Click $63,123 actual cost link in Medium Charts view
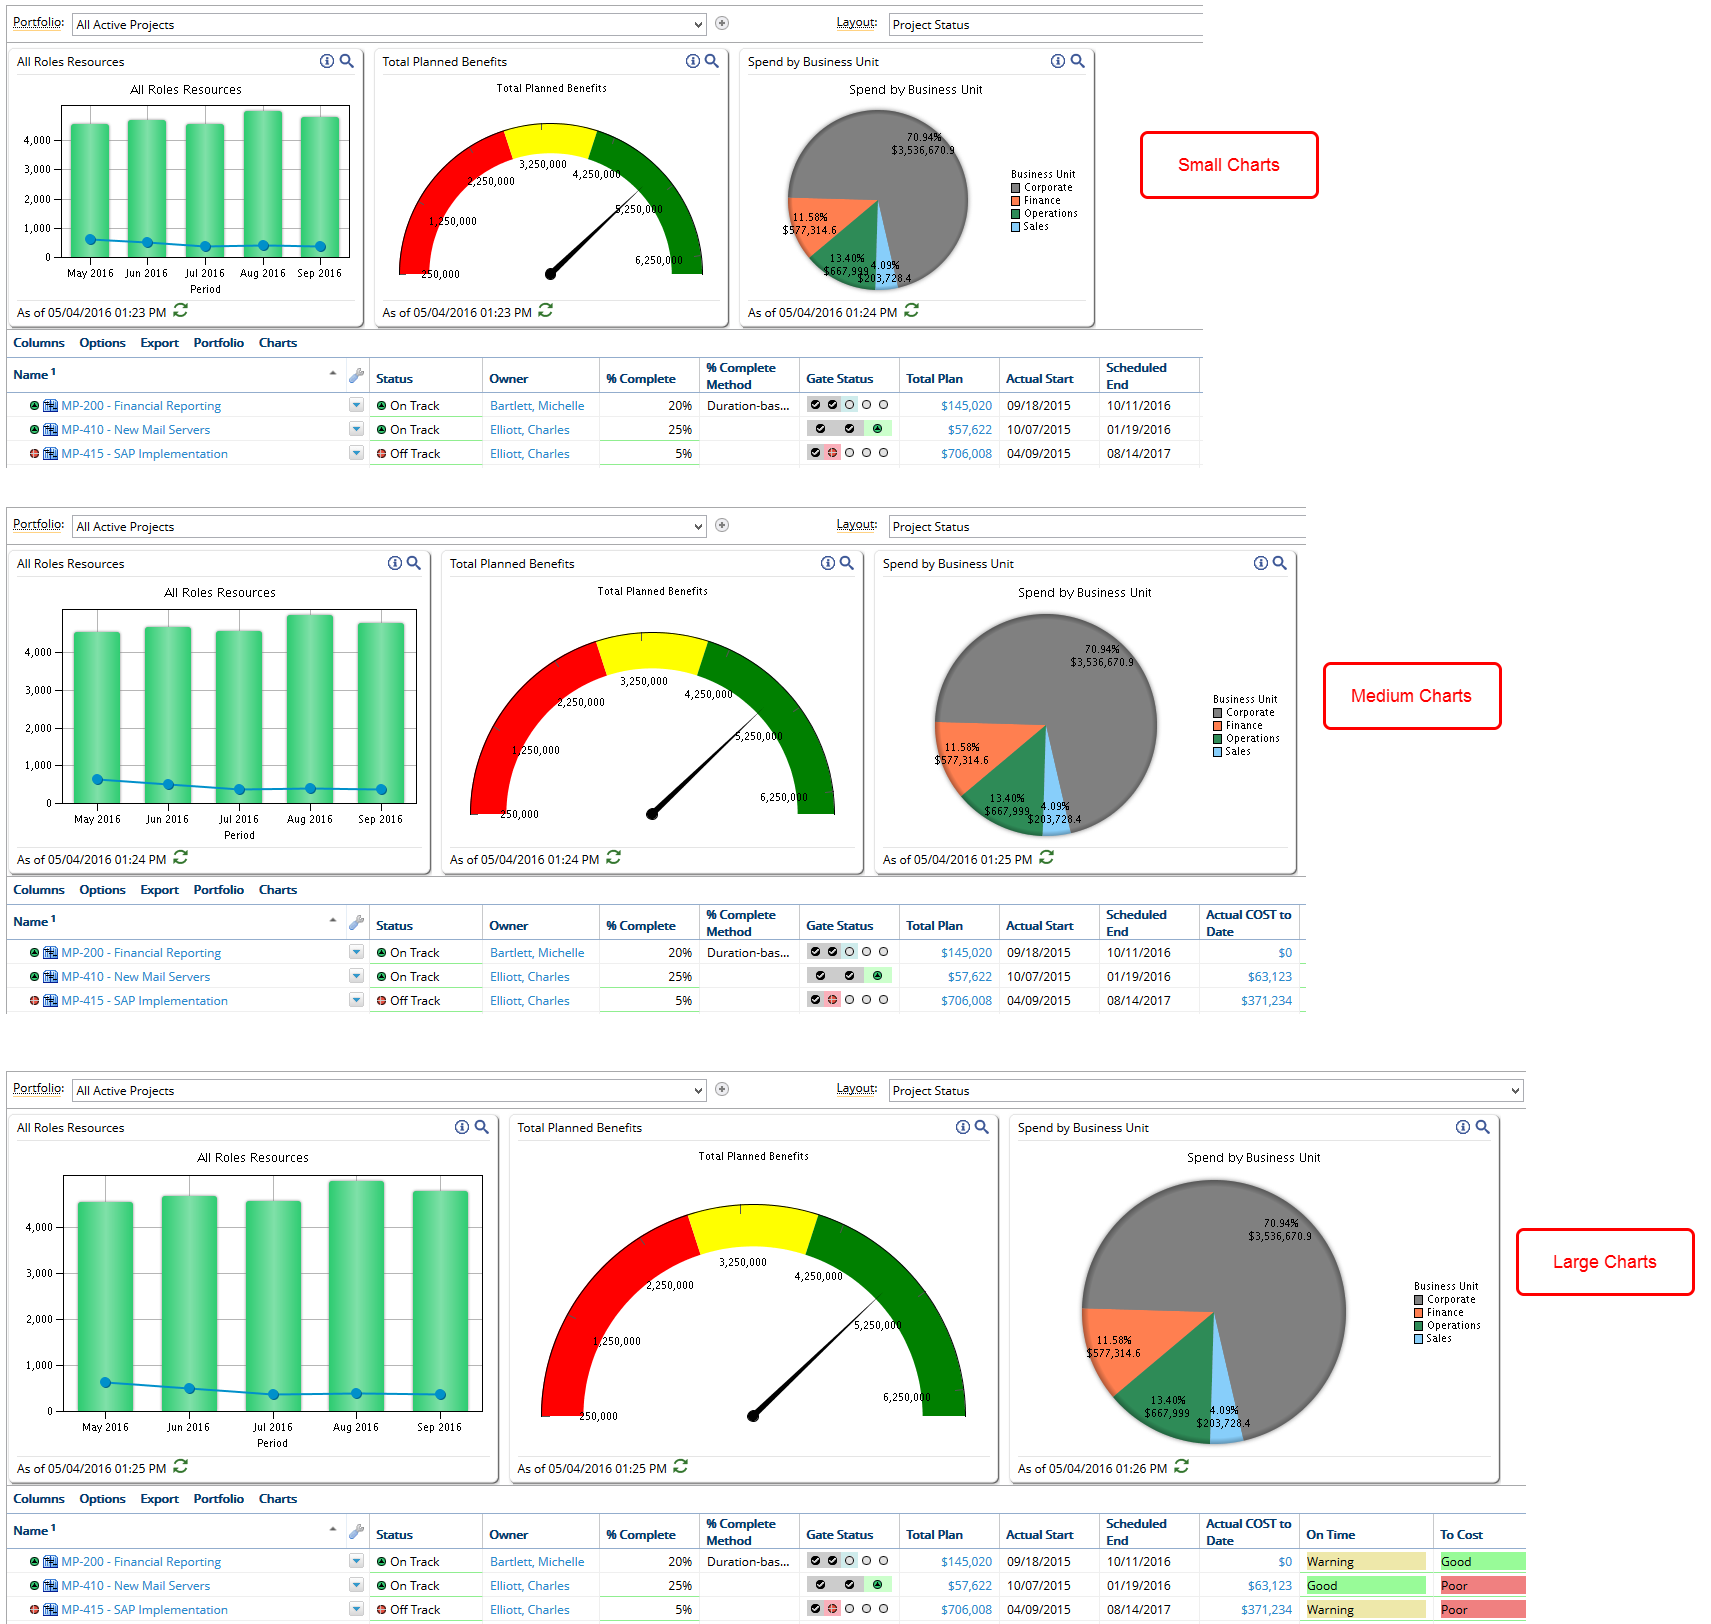The height and width of the screenshot is (1624, 1711). [1269, 977]
